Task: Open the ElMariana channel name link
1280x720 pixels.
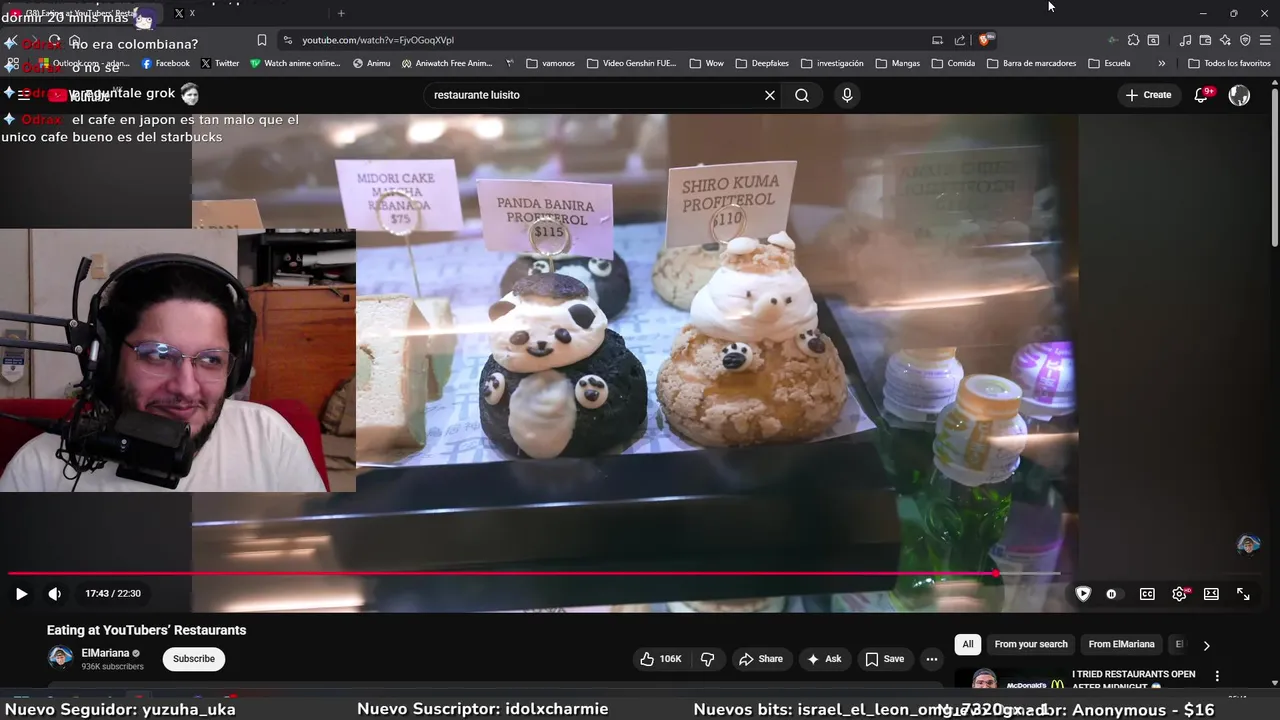Action: coord(105,653)
